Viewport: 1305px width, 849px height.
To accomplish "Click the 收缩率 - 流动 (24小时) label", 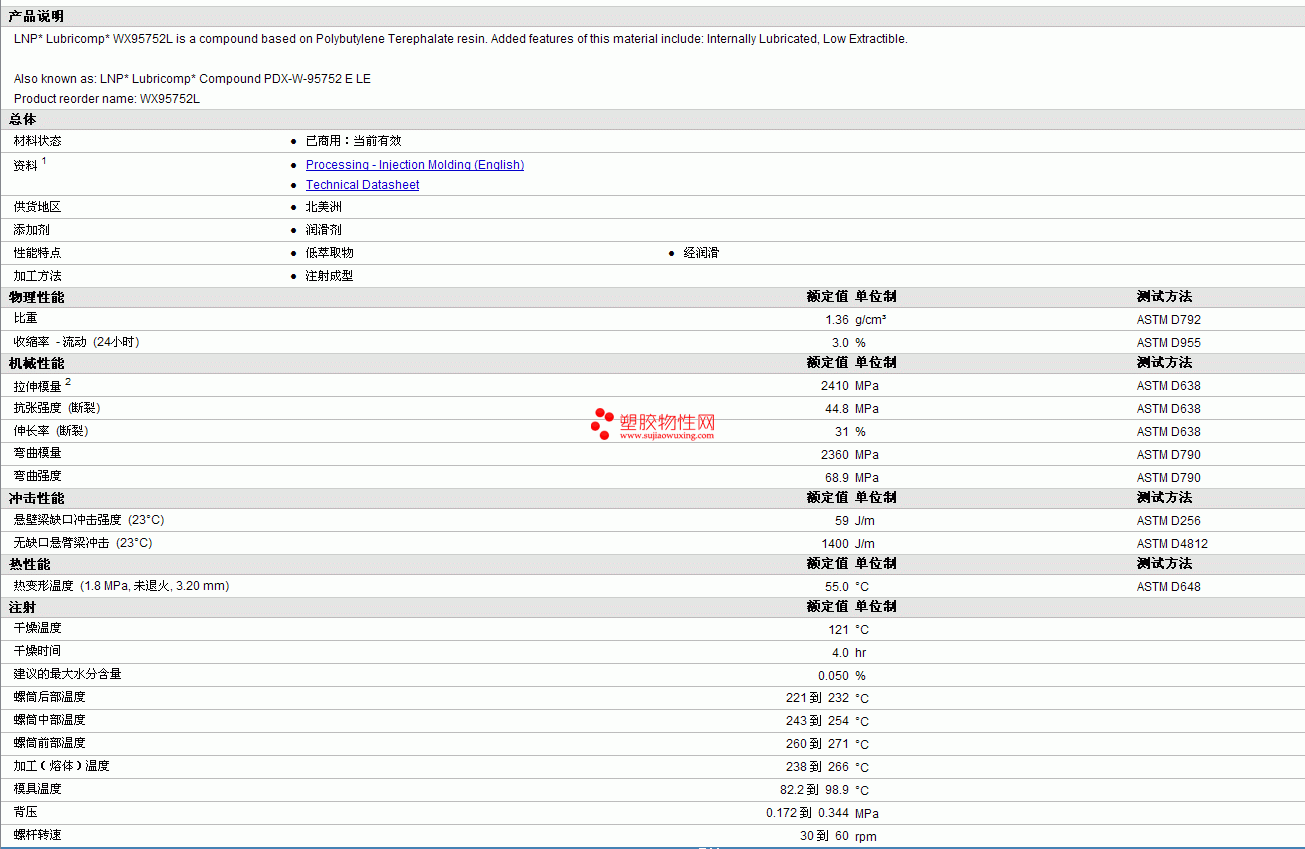I will [x=76, y=342].
